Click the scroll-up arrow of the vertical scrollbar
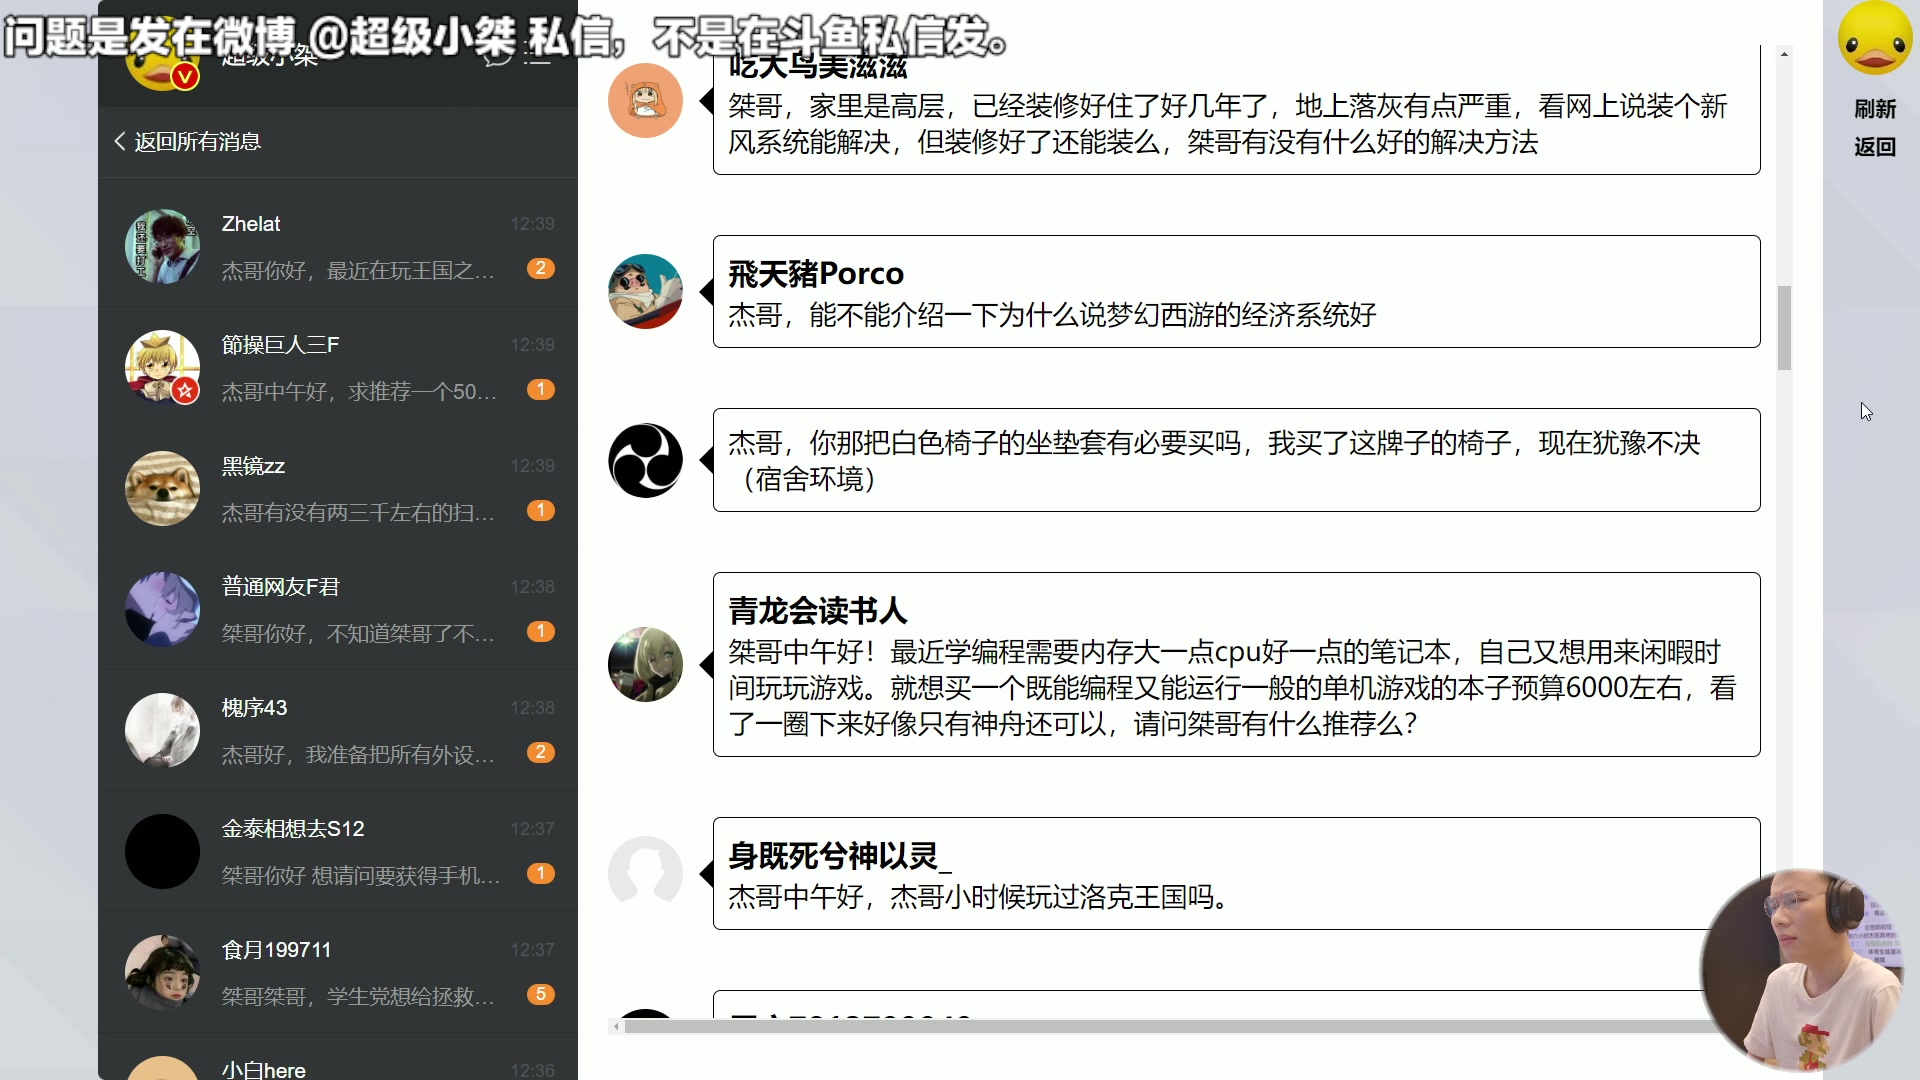 (1784, 53)
